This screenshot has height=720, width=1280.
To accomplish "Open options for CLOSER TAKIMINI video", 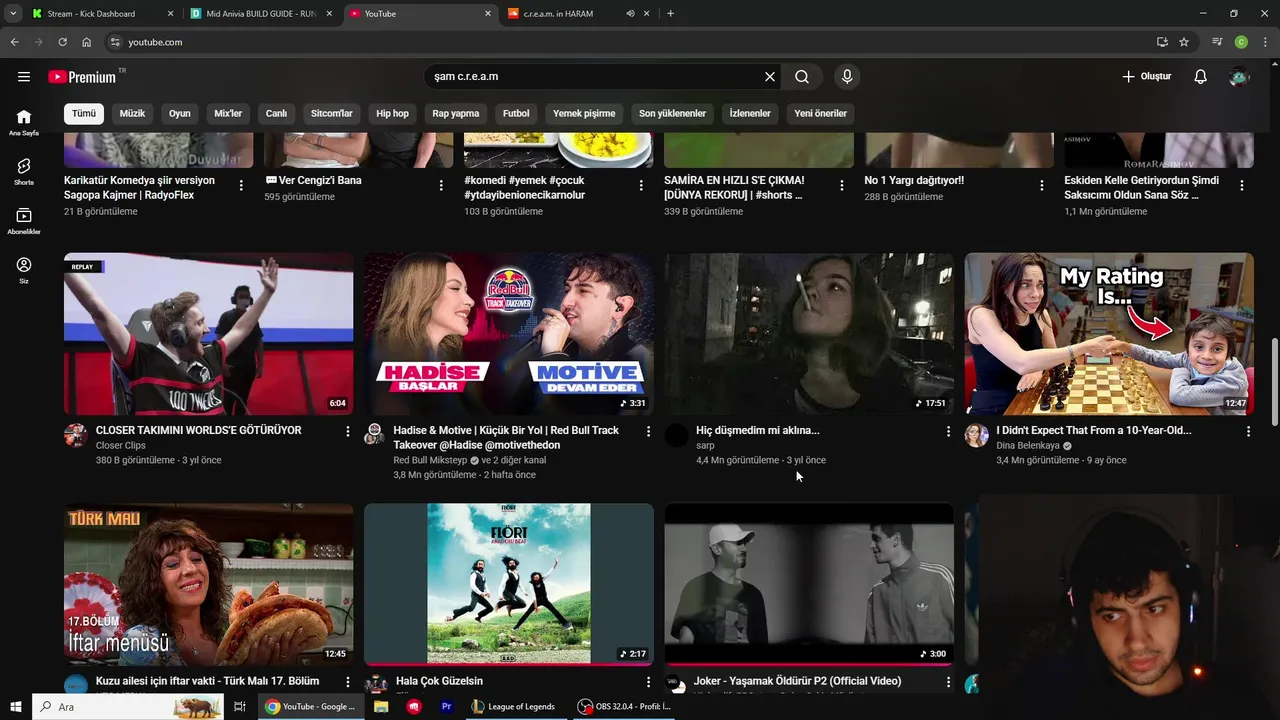I will (x=348, y=431).
